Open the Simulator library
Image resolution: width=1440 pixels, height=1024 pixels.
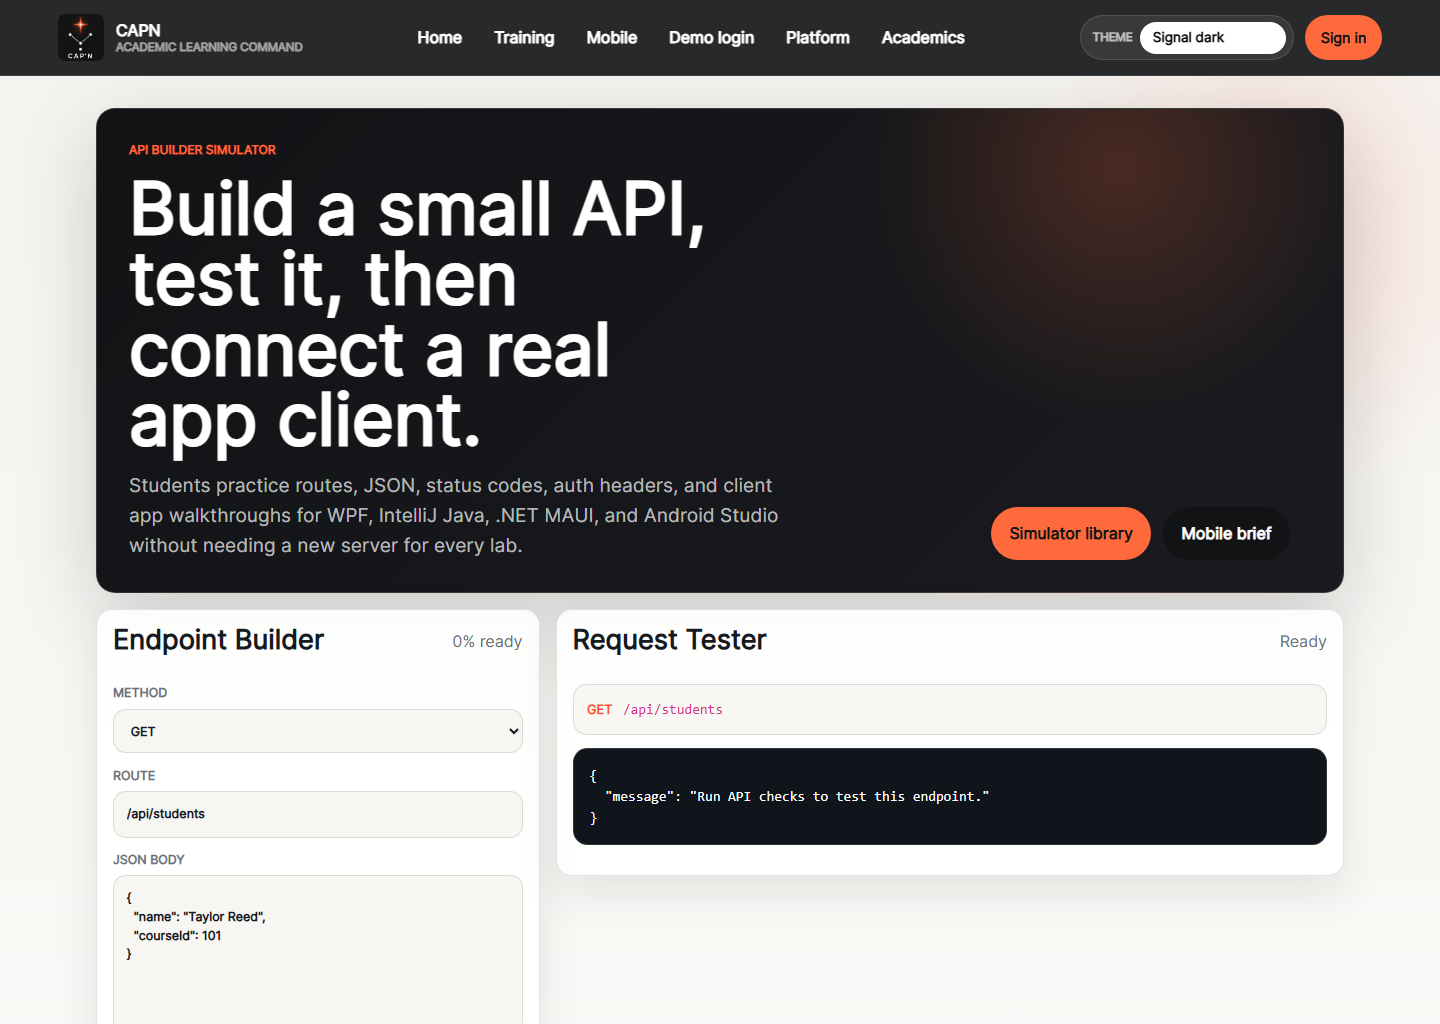[x=1071, y=533]
